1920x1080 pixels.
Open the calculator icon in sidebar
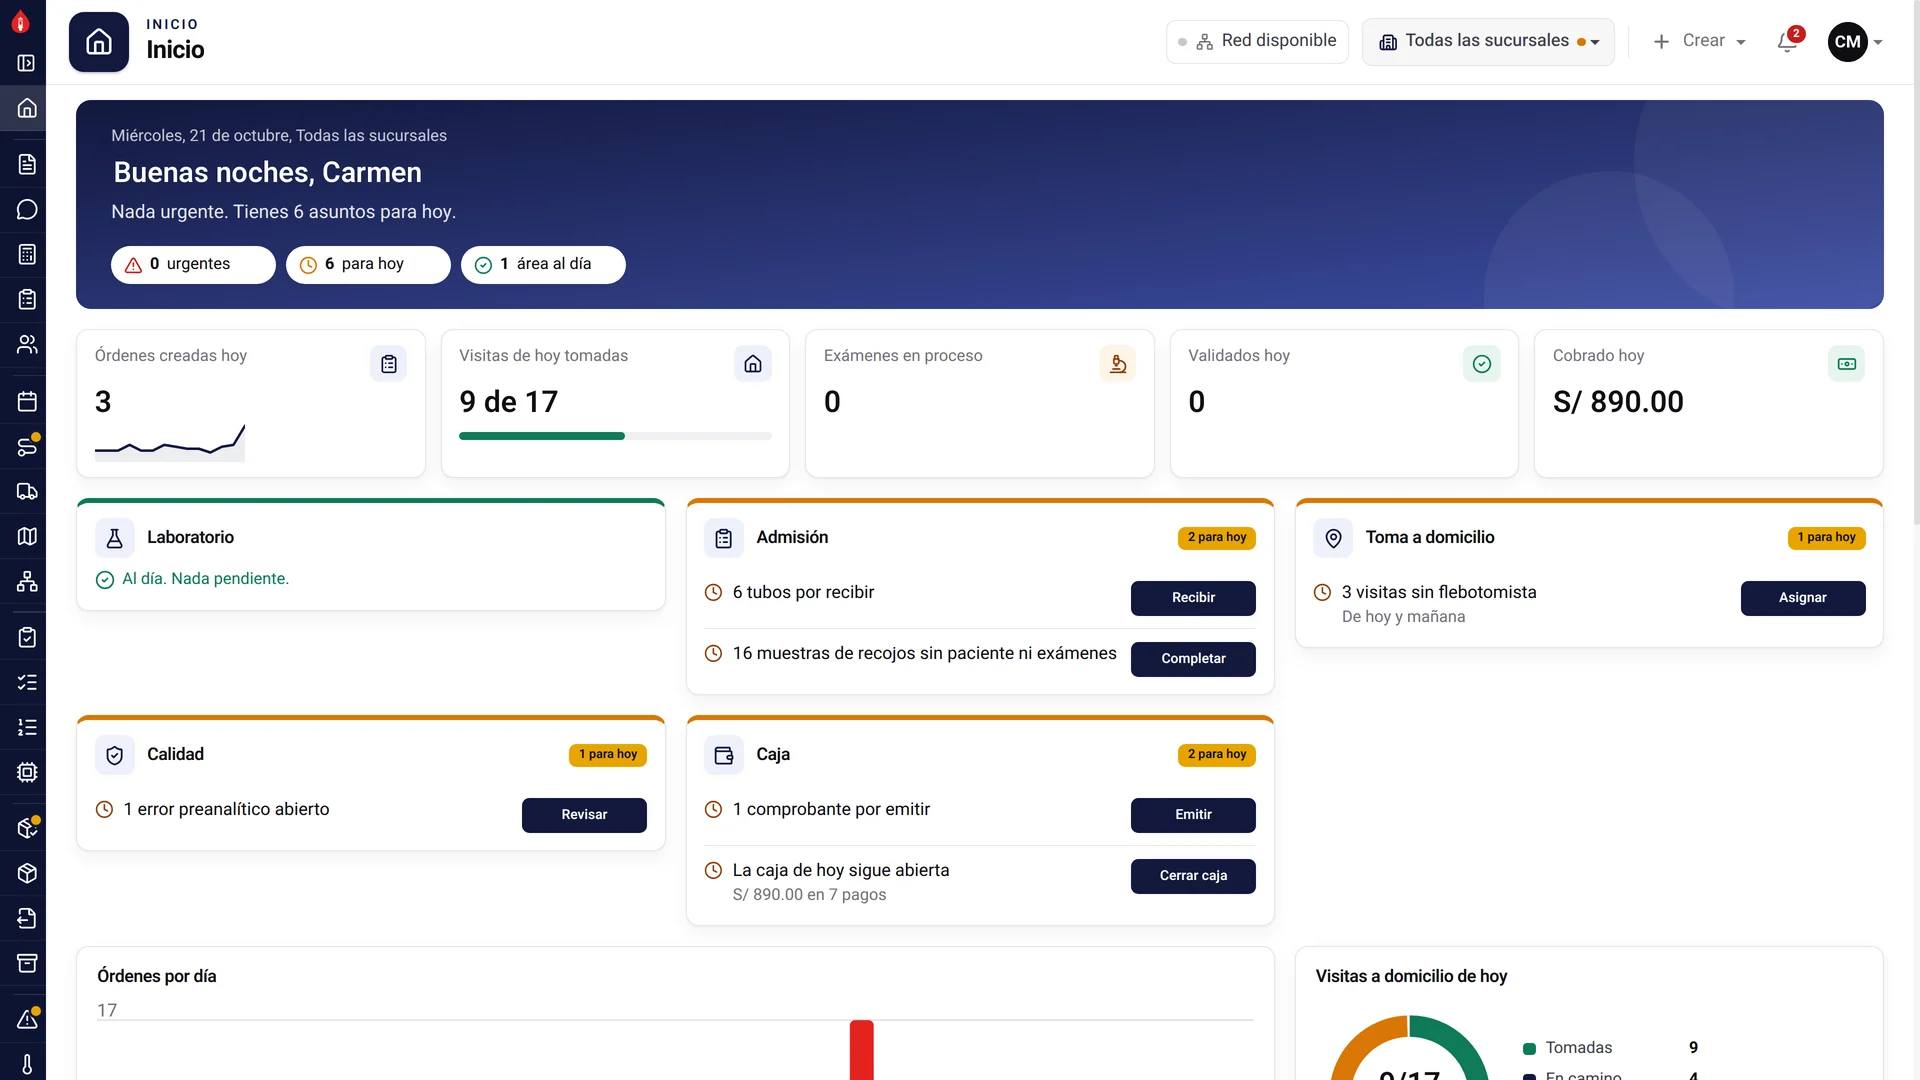pos(27,254)
